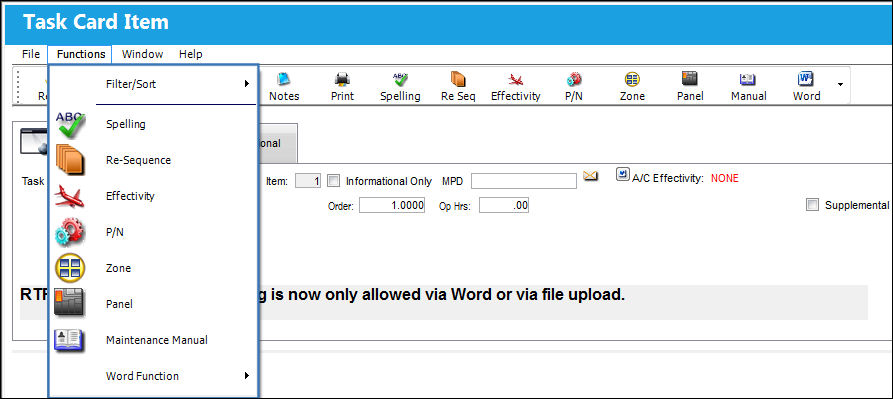Click the red NONE effectivity value
Viewport: 893px width, 399px height.
click(724, 178)
